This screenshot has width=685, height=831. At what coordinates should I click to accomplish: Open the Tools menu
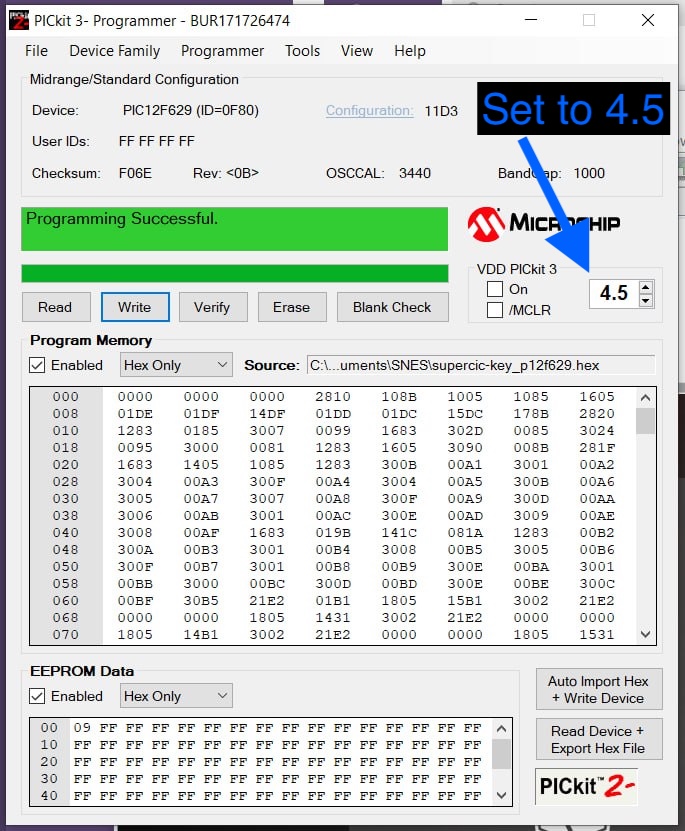[x=303, y=51]
